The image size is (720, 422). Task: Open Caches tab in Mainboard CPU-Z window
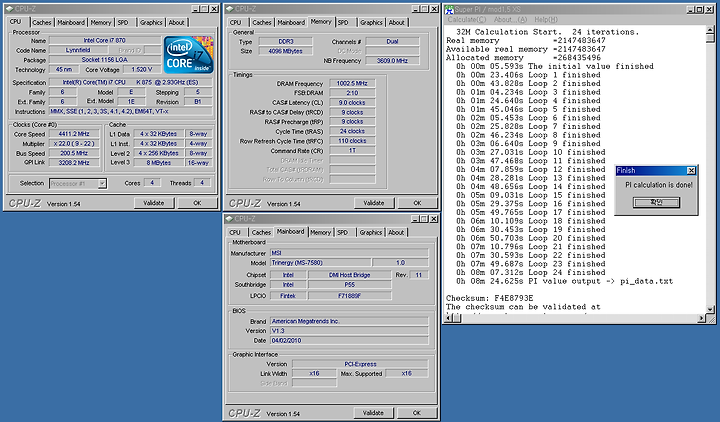pyautogui.click(x=261, y=232)
